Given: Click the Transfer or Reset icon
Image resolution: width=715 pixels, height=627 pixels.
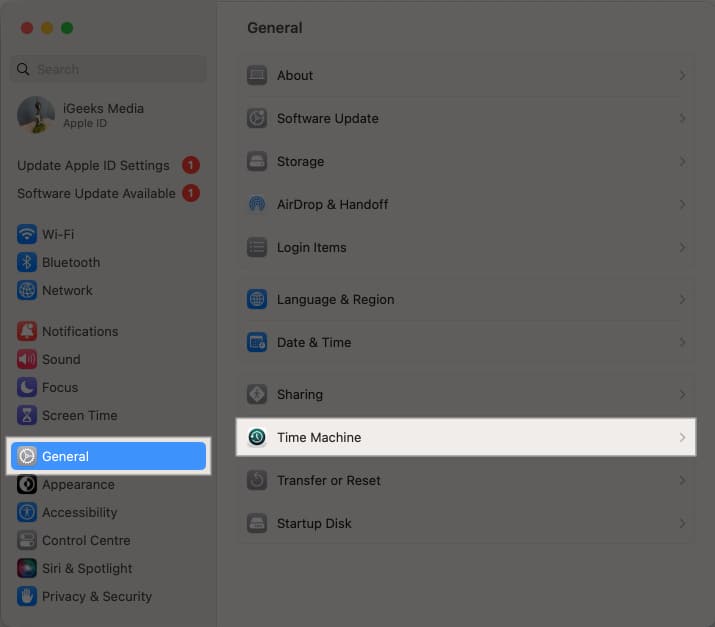Looking at the screenshot, I should pyautogui.click(x=257, y=480).
